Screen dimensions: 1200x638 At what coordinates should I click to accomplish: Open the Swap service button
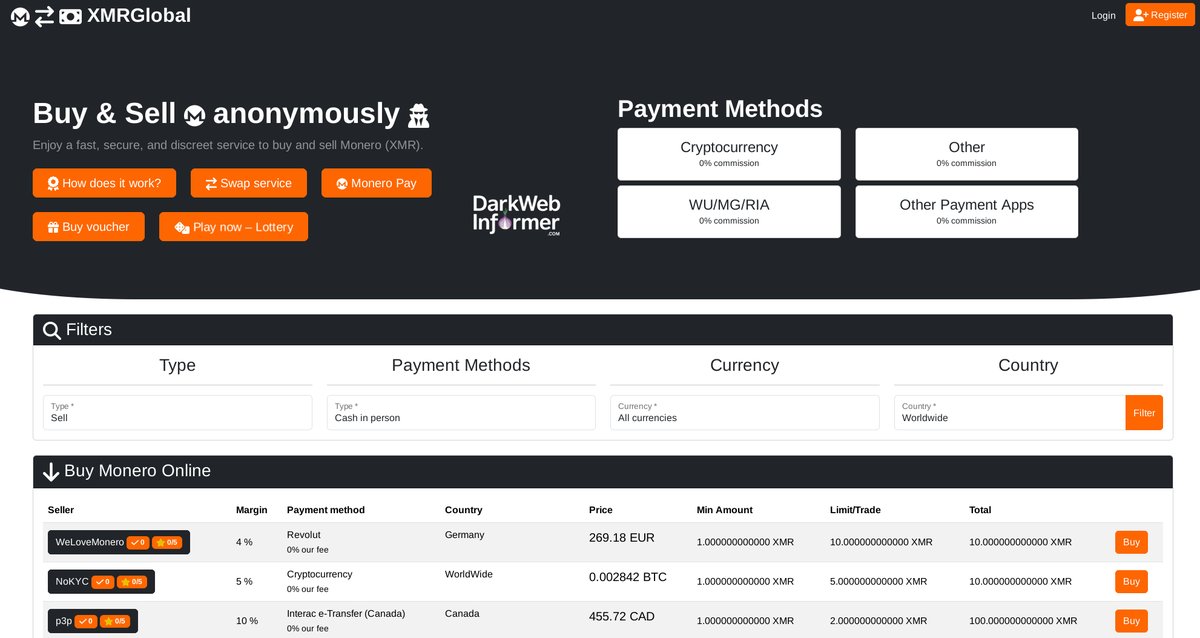pyautogui.click(x=249, y=183)
